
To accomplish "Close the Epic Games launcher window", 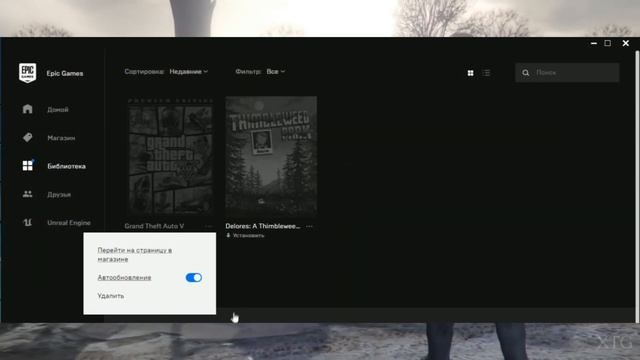I will [x=625, y=43].
